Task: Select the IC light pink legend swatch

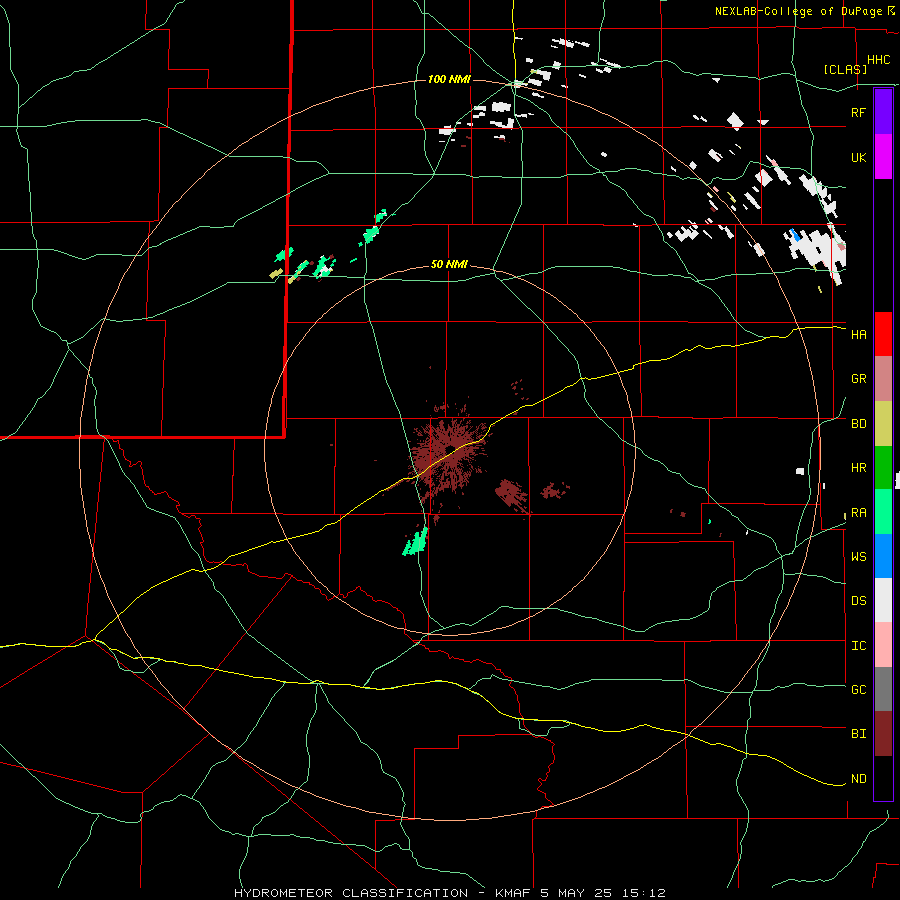Action: pyautogui.click(x=883, y=645)
